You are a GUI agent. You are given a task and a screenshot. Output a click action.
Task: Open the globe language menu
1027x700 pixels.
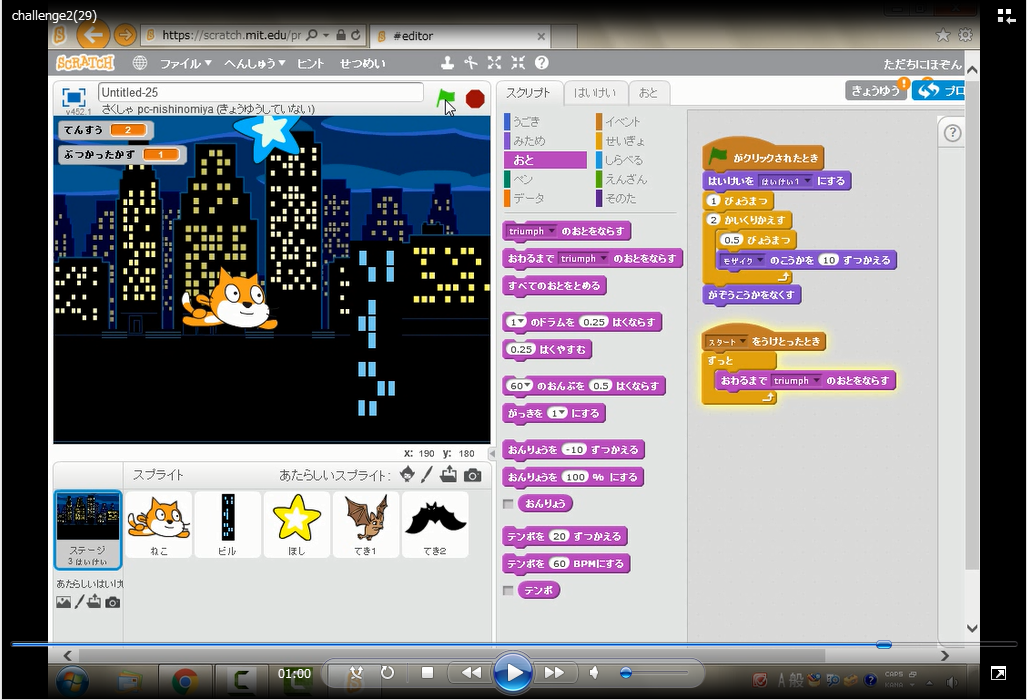(140, 63)
